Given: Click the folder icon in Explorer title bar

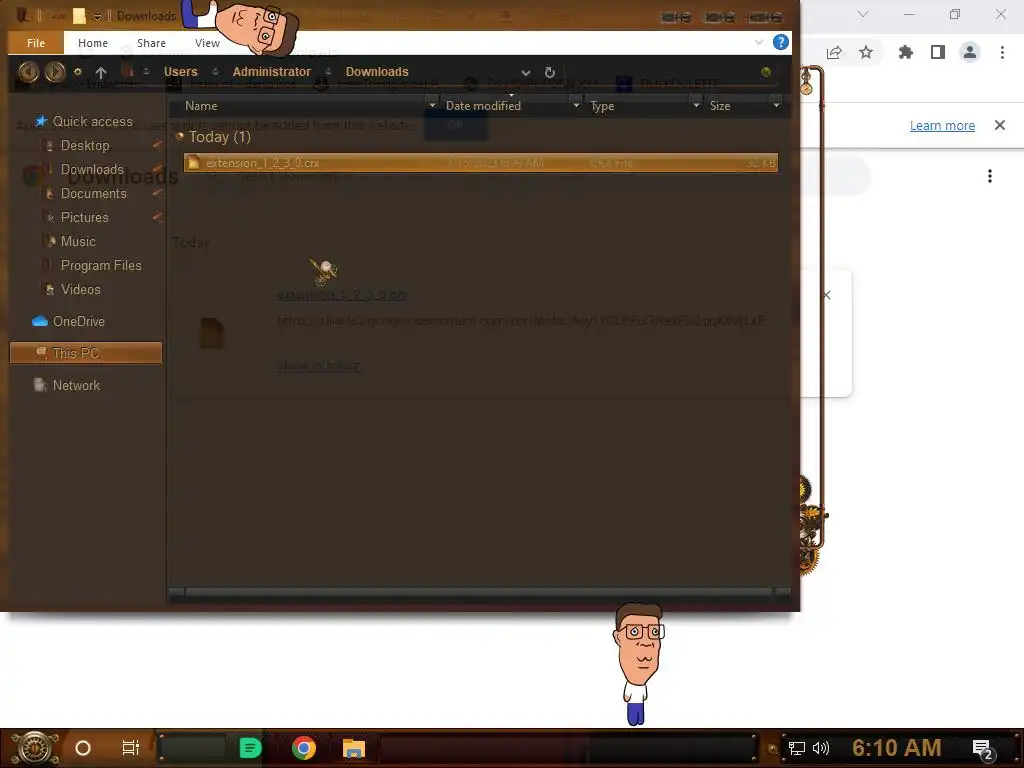Looking at the screenshot, I should [x=79, y=16].
